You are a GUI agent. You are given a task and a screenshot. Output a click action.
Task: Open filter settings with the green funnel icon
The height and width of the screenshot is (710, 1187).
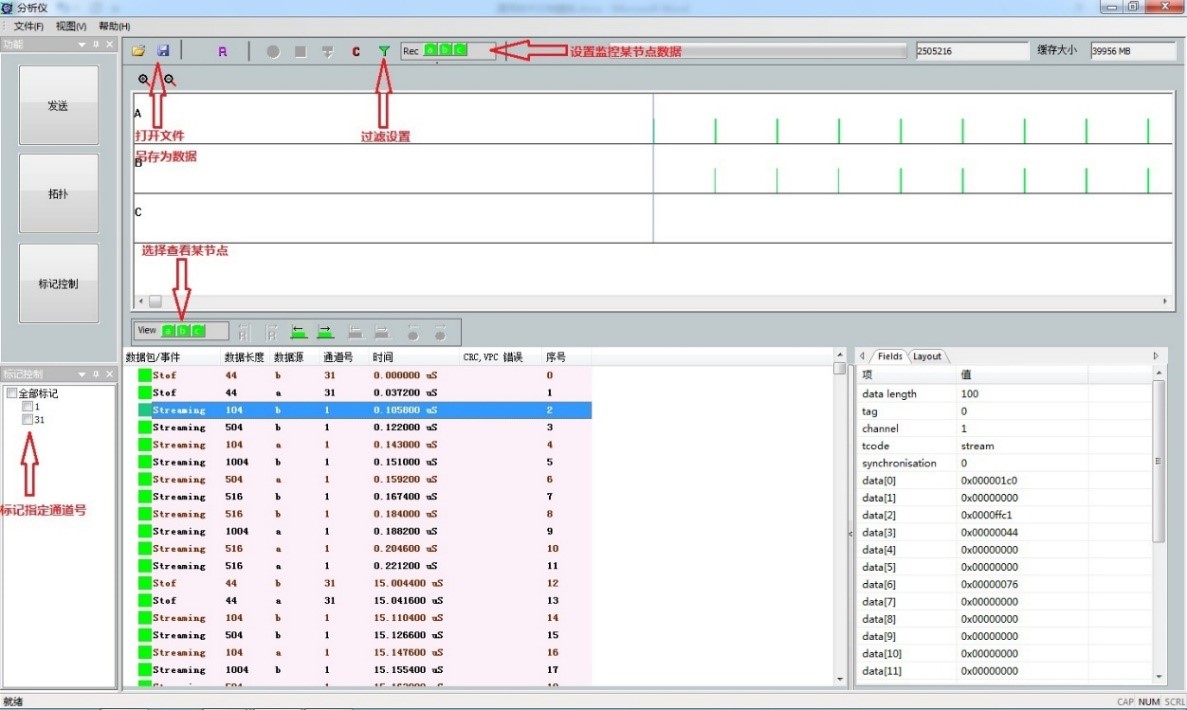click(384, 51)
